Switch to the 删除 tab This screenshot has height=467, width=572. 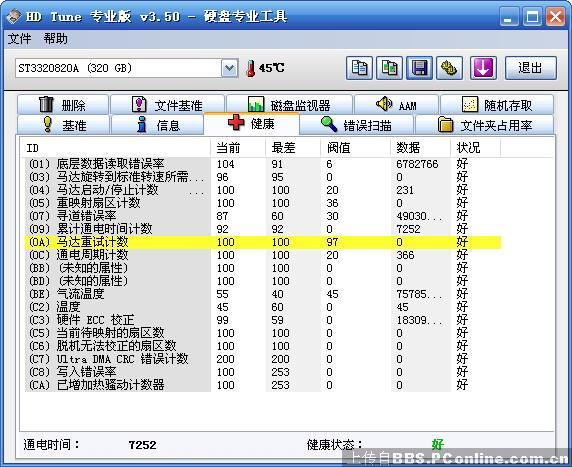coord(63,105)
